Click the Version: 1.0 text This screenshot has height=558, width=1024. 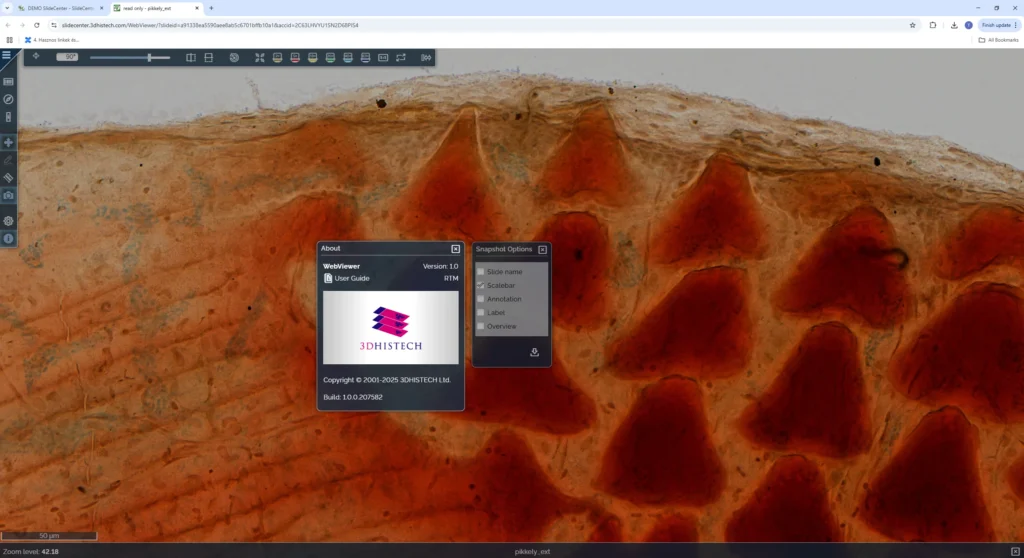440,267
